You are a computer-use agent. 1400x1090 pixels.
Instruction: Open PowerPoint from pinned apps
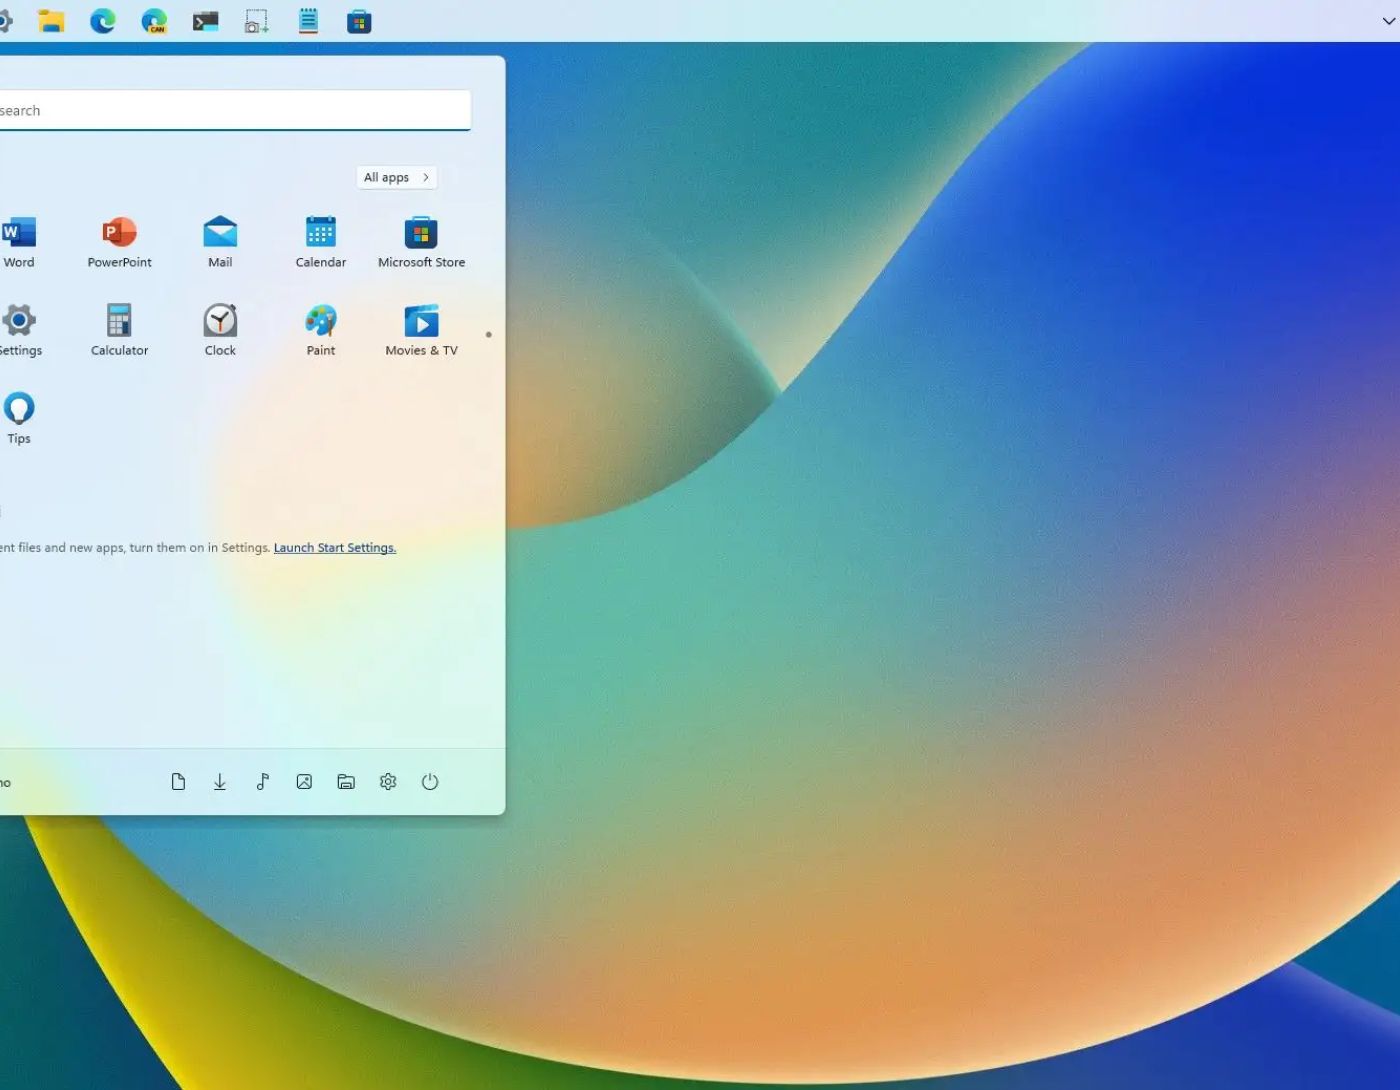coord(119,243)
